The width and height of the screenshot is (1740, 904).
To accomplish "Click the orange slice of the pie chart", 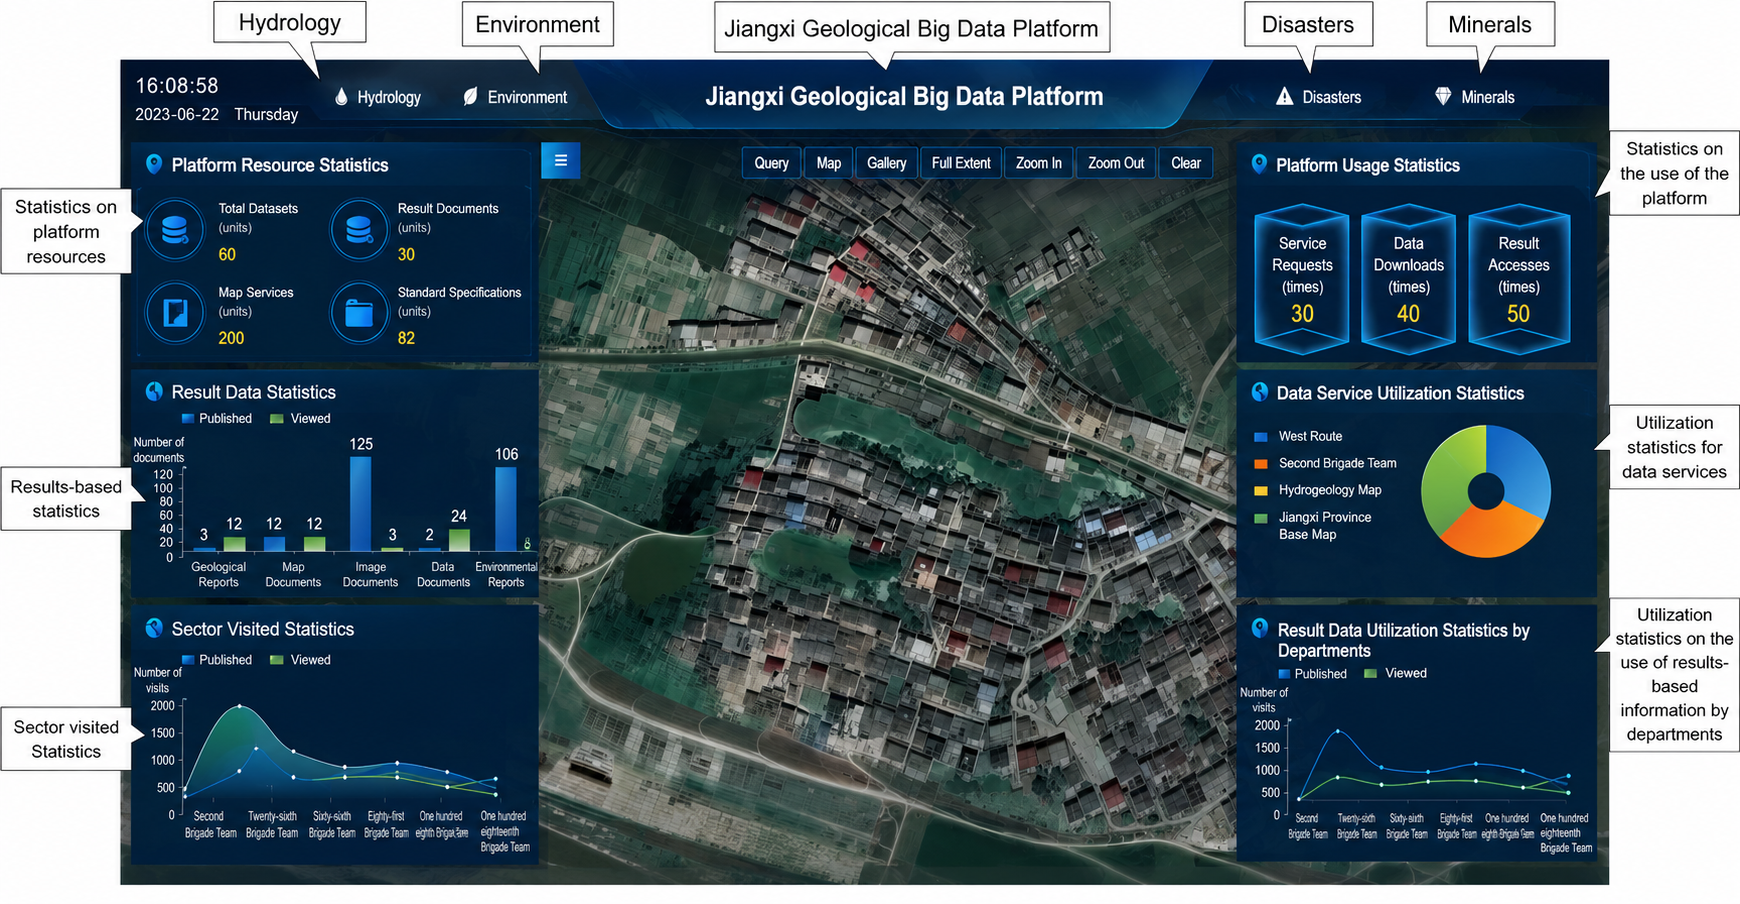I will pos(1488,532).
